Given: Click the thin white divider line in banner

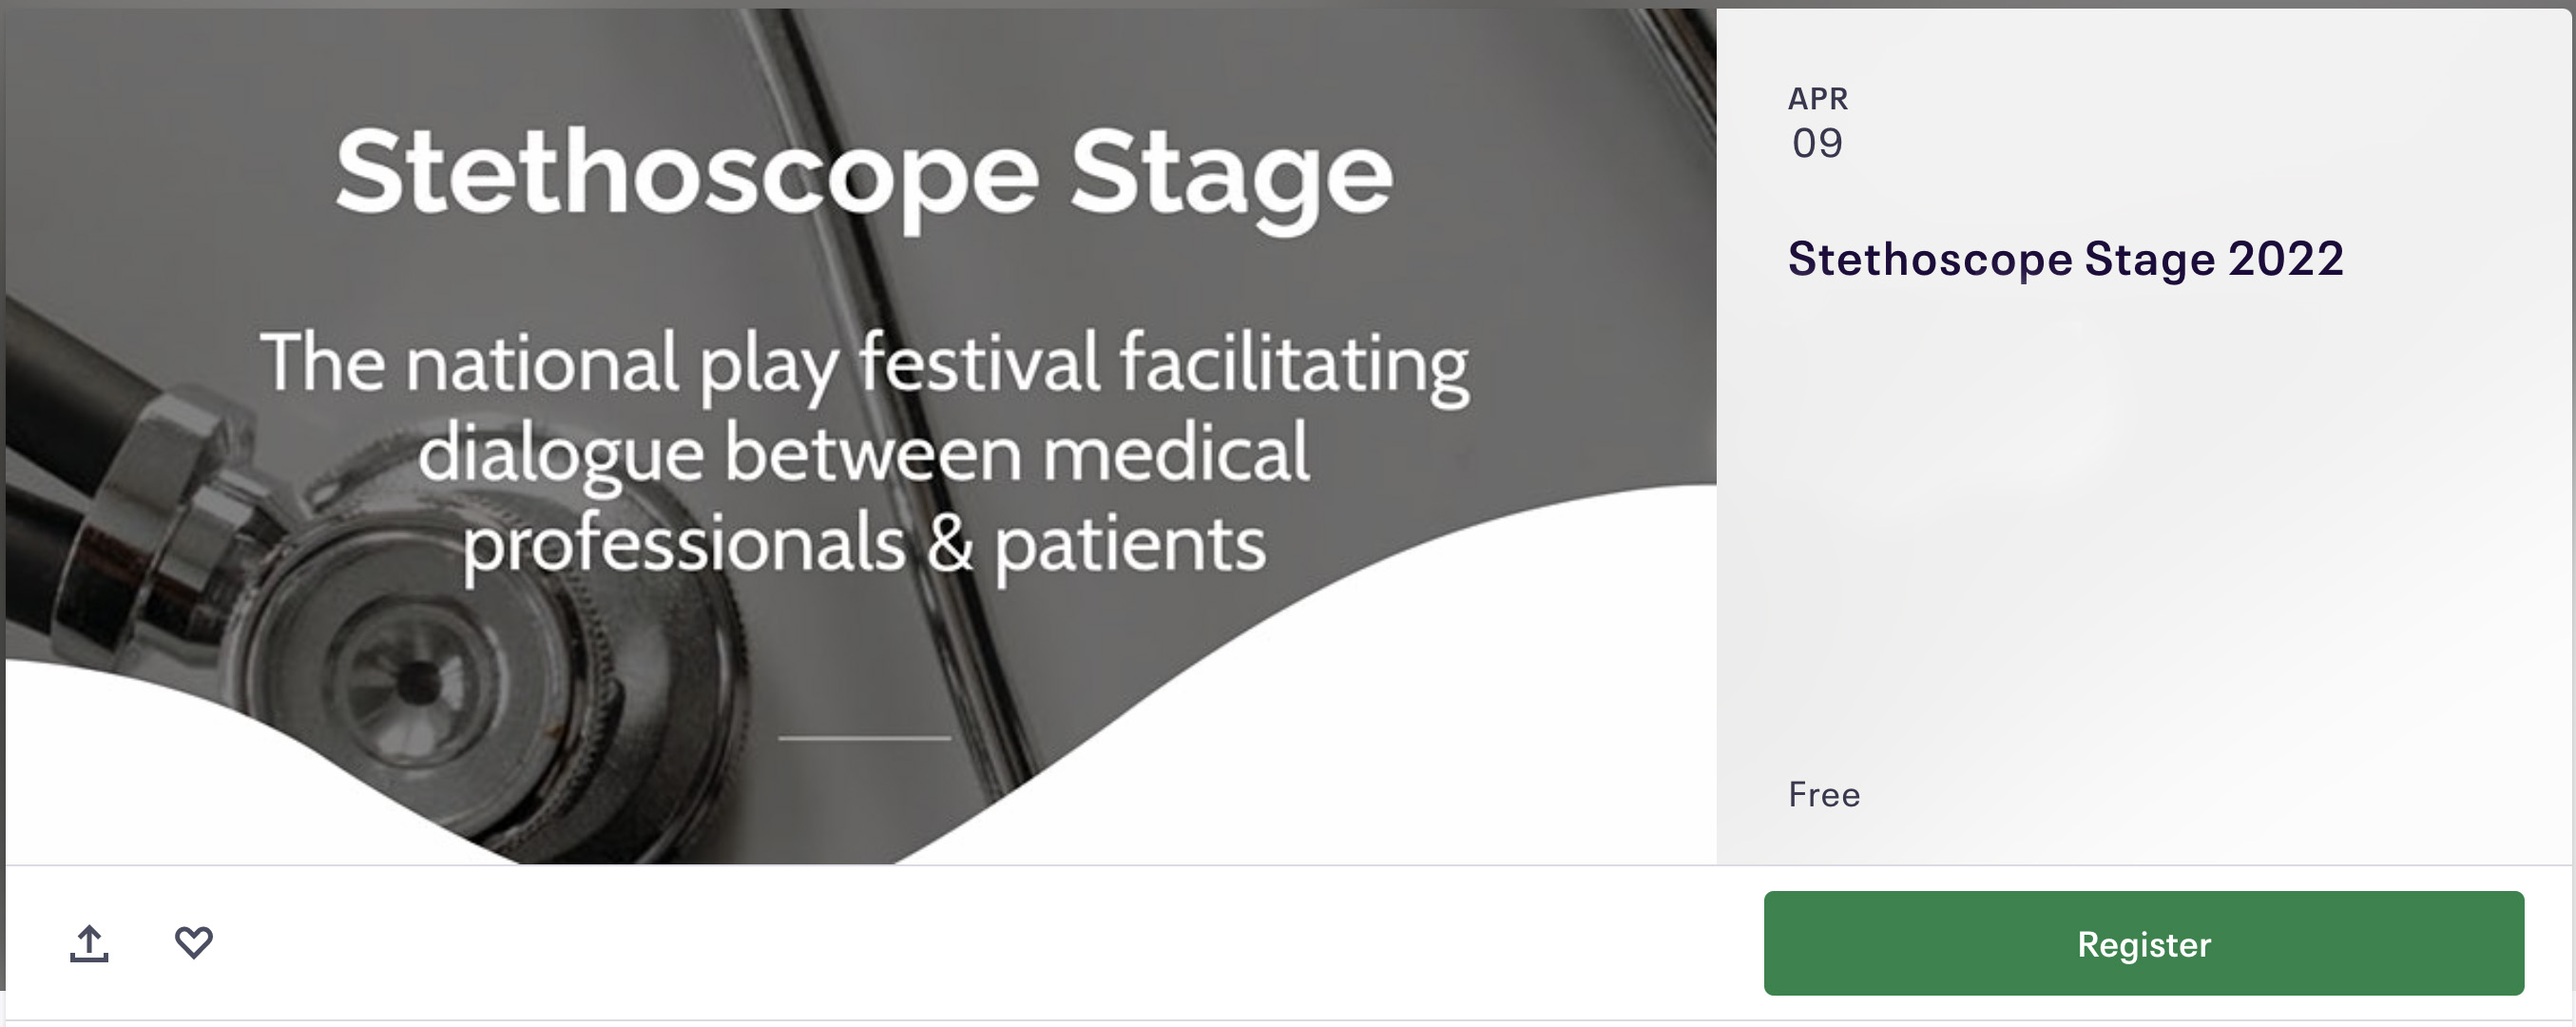Looking at the screenshot, I should (864, 738).
